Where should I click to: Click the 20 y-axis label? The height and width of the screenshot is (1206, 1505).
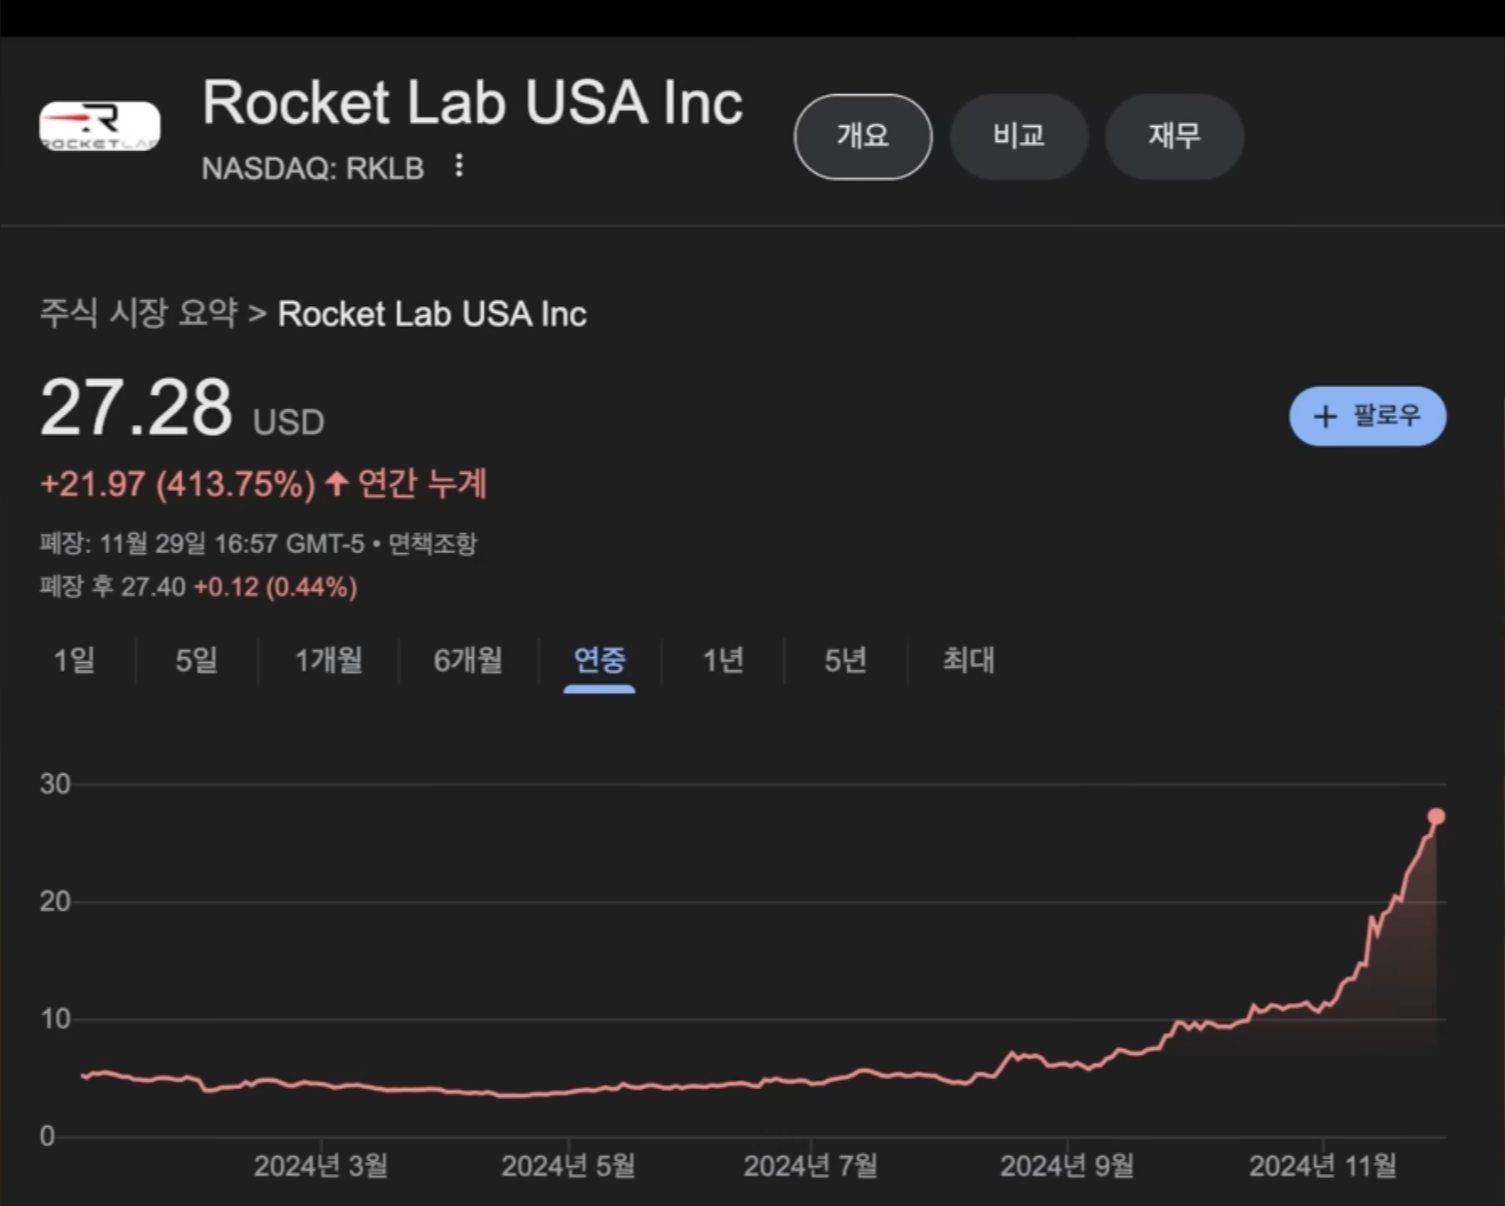[55, 902]
